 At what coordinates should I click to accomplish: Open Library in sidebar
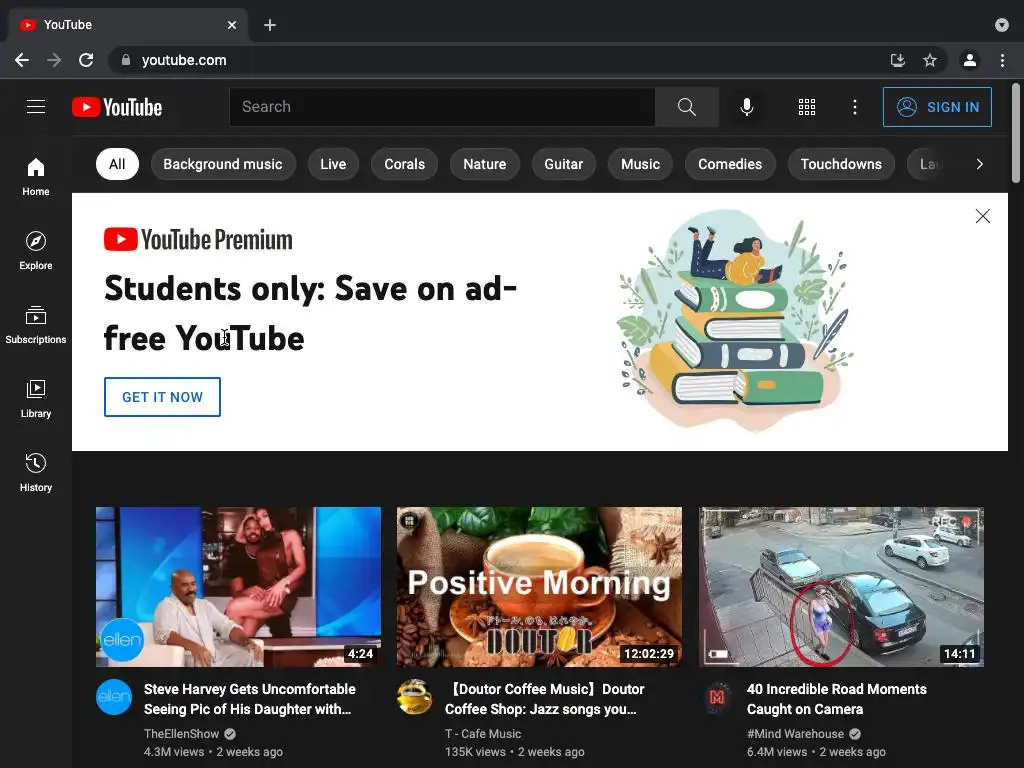[x=35, y=398]
